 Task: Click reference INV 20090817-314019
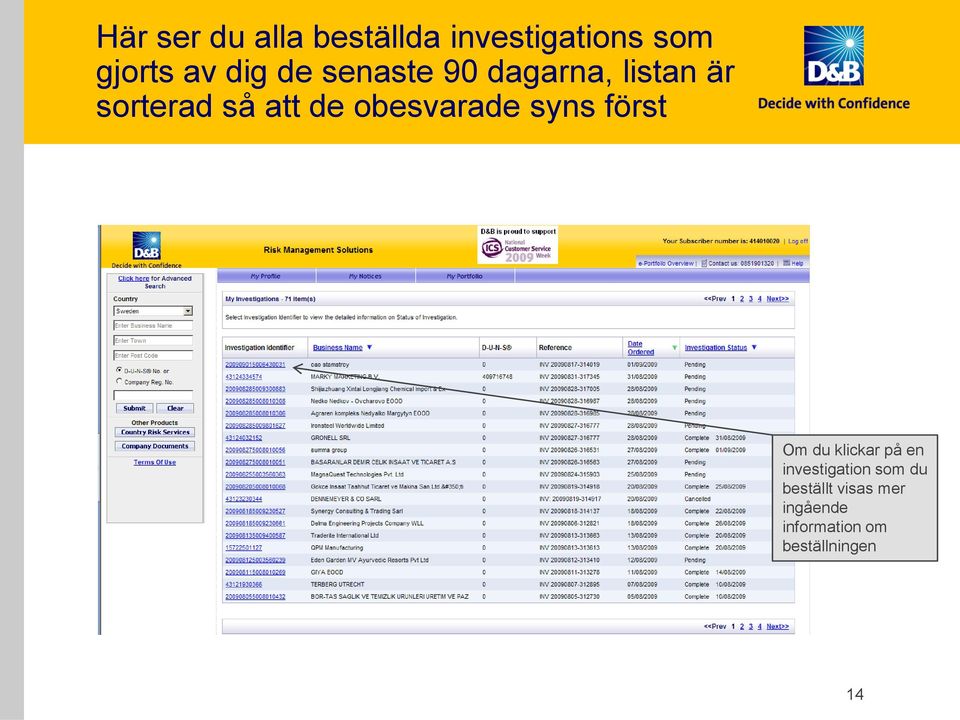coord(569,365)
